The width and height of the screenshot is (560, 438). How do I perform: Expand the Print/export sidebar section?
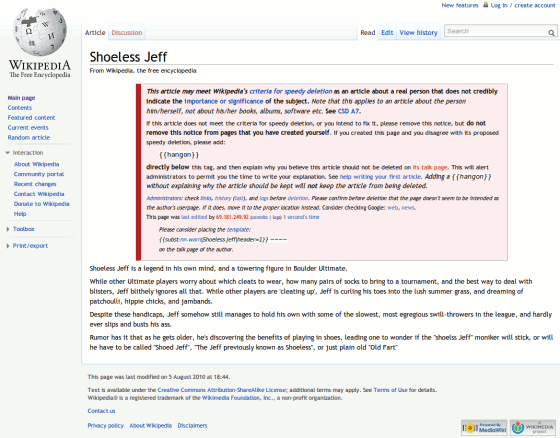pos(27,246)
